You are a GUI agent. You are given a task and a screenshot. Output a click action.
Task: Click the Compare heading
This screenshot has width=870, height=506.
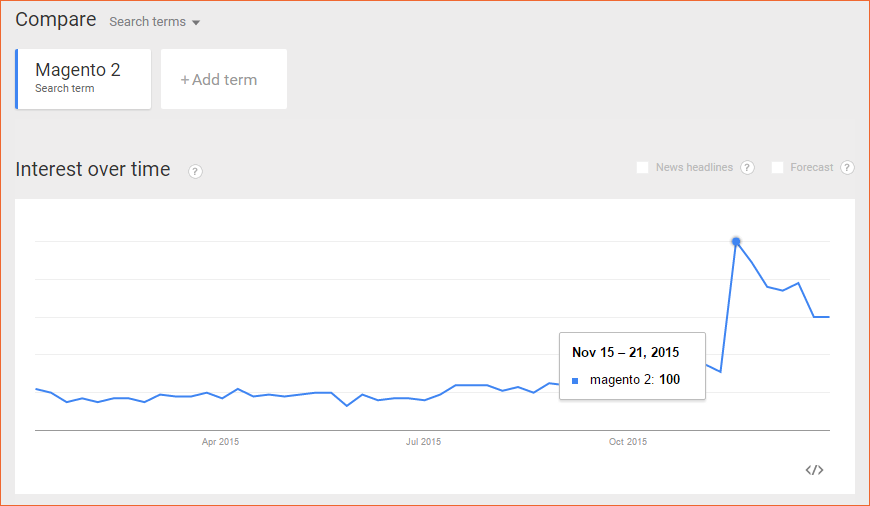click(x=55, y=19)
